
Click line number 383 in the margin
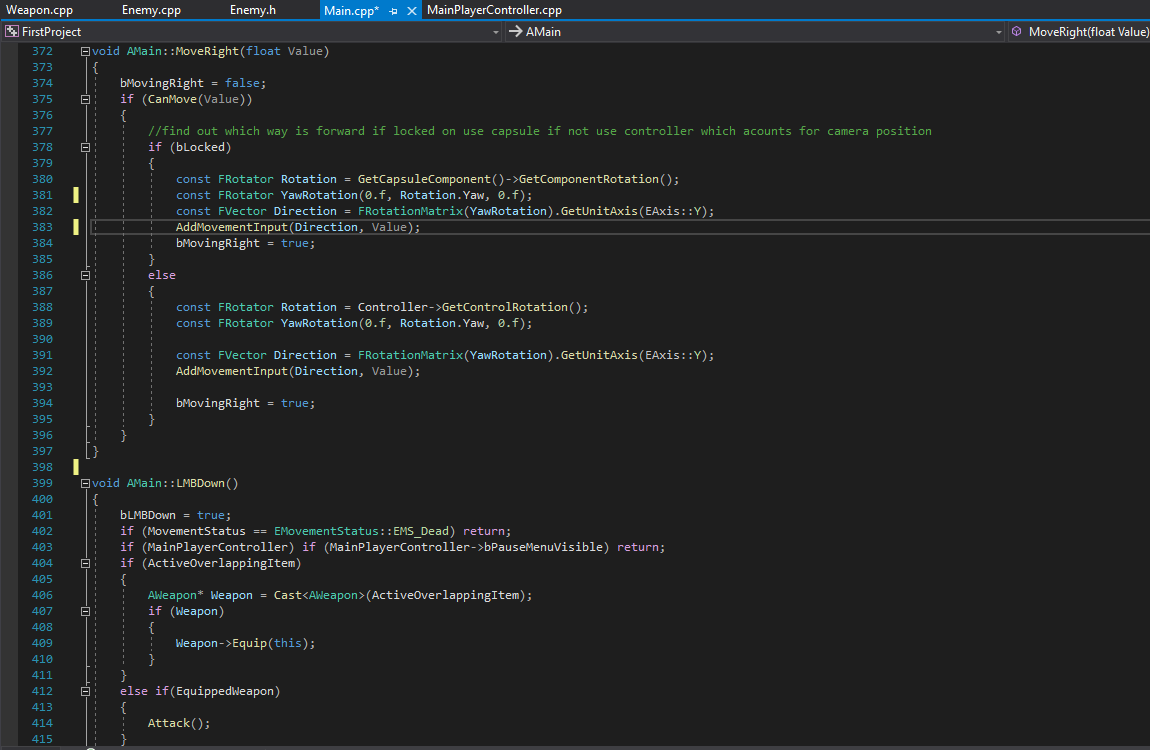43,227
